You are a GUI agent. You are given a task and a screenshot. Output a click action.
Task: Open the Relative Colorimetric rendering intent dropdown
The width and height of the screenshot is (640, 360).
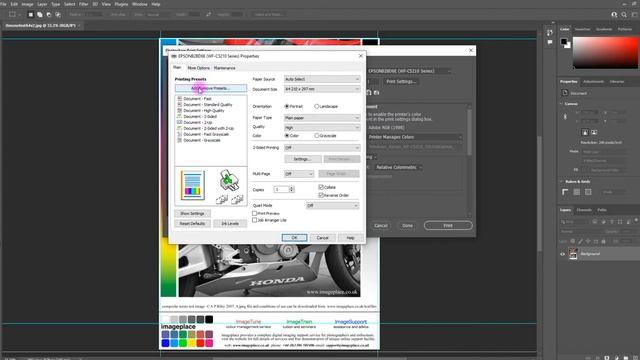(398, 167)
